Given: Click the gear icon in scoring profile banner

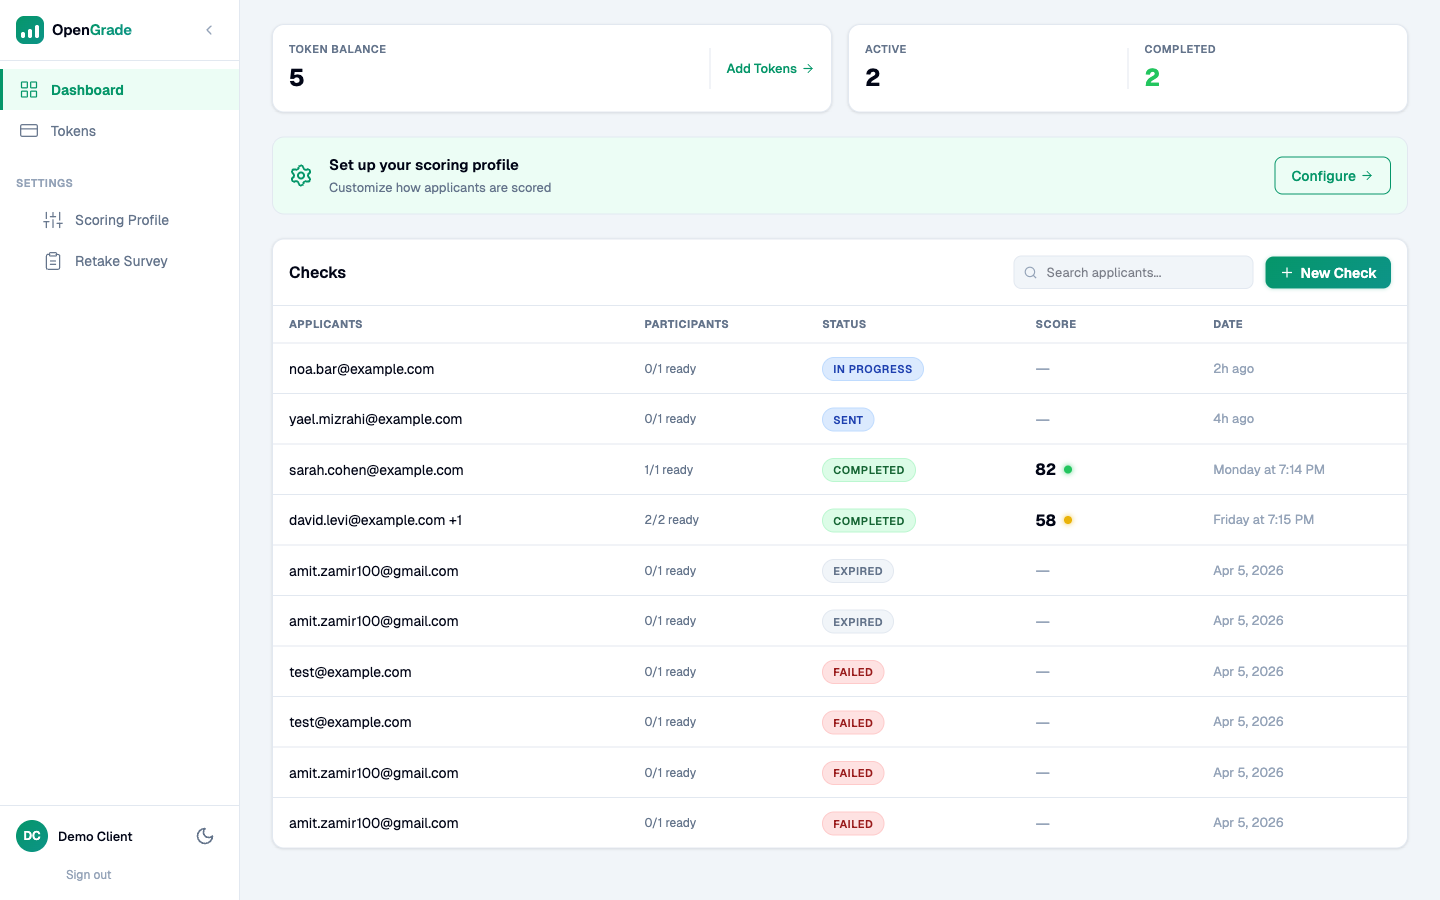Looking at the screenshot, I should point(301,175).
